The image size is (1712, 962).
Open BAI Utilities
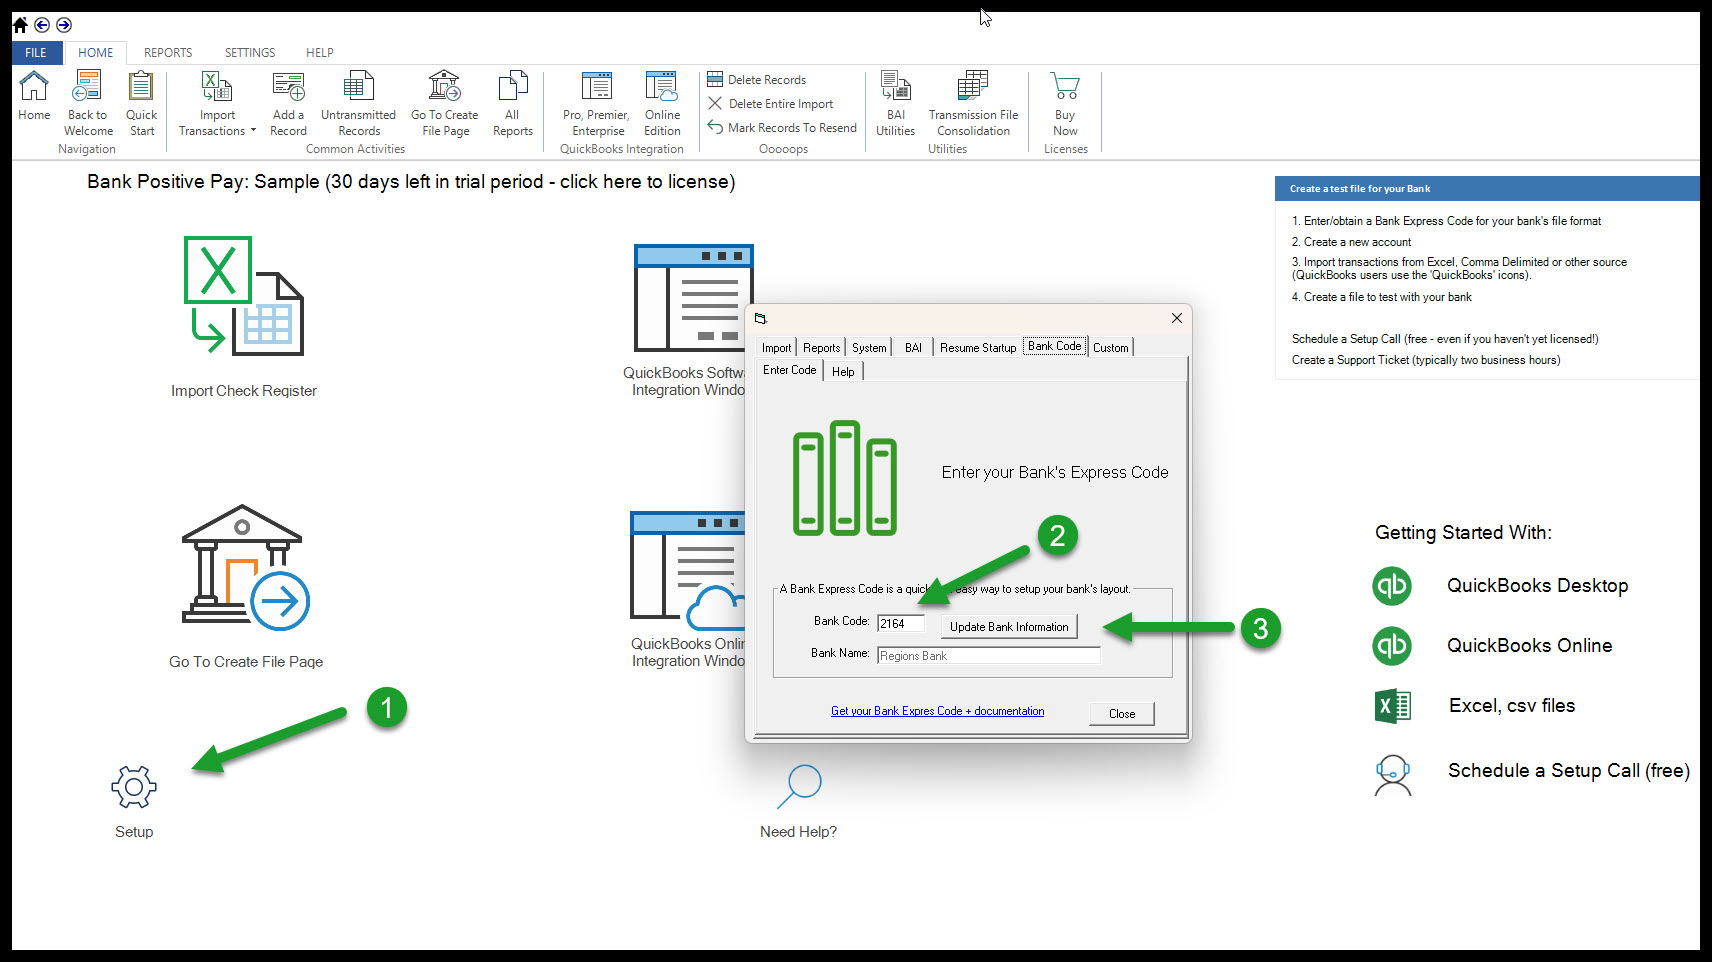[895, 104]
